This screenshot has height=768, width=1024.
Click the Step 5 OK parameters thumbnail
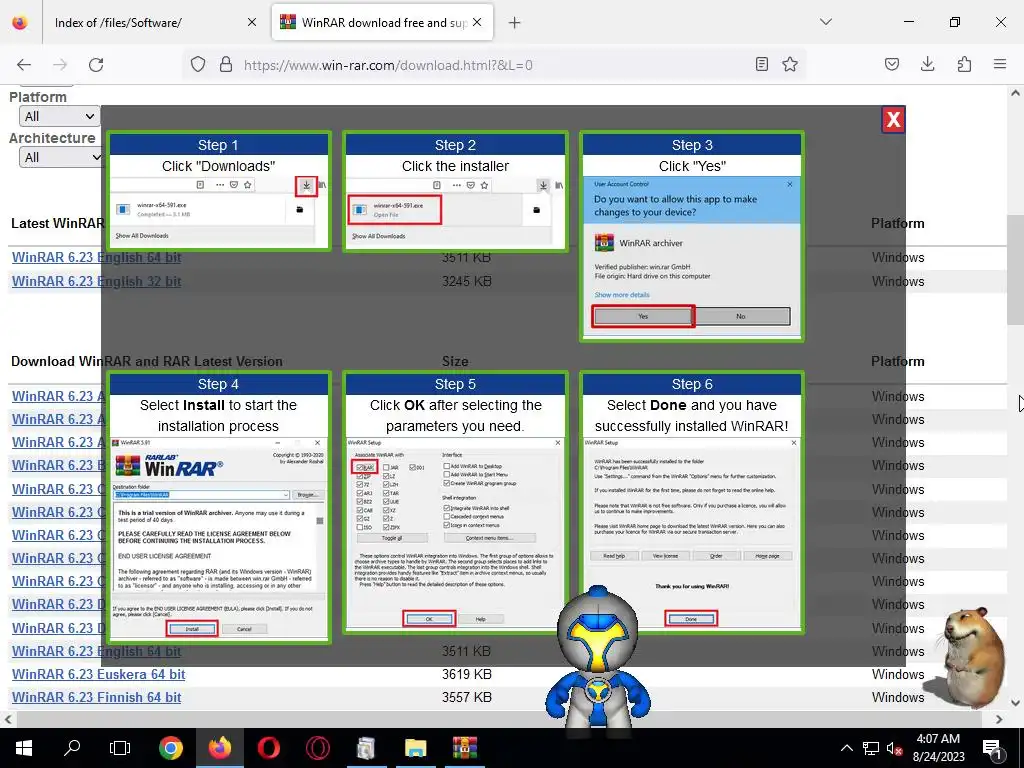tap(455, 502)
